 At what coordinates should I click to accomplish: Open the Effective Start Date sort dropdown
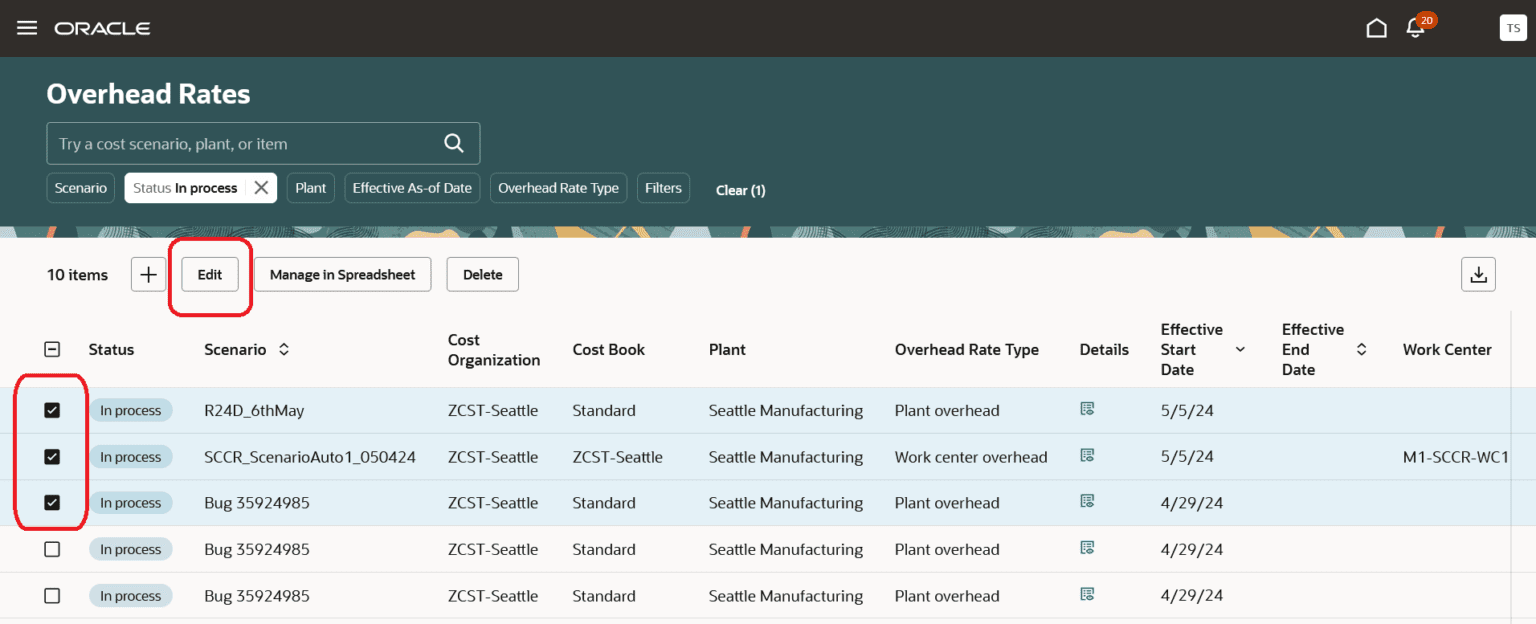click(1240, 349)
